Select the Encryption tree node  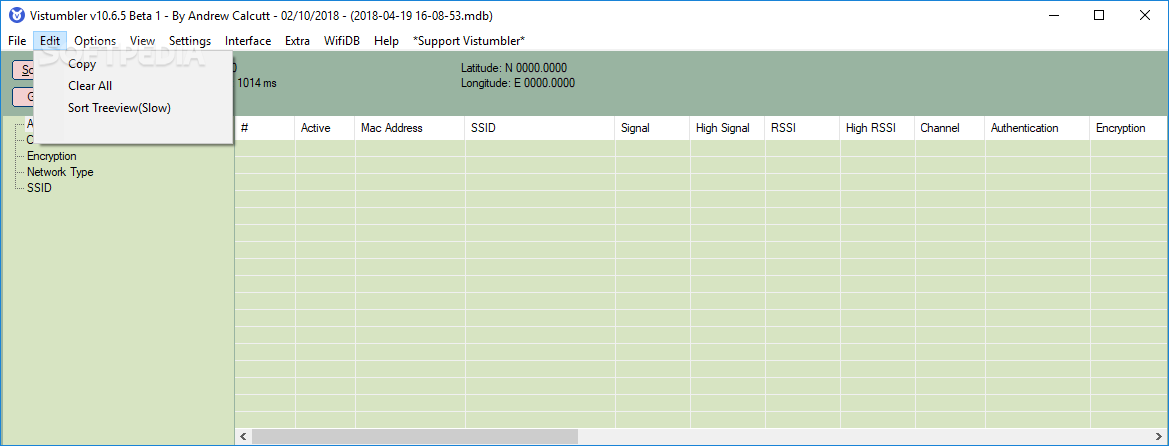51,156
